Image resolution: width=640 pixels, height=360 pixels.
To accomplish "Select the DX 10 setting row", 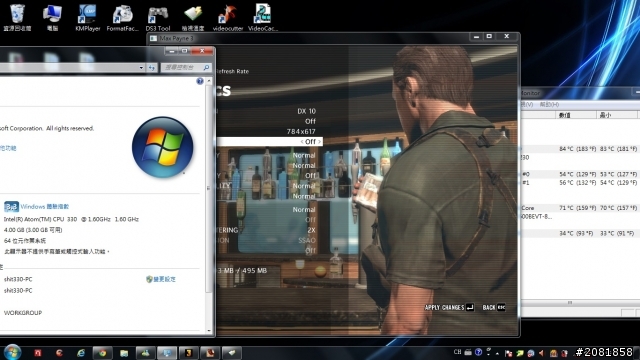I will coord(307,111).
